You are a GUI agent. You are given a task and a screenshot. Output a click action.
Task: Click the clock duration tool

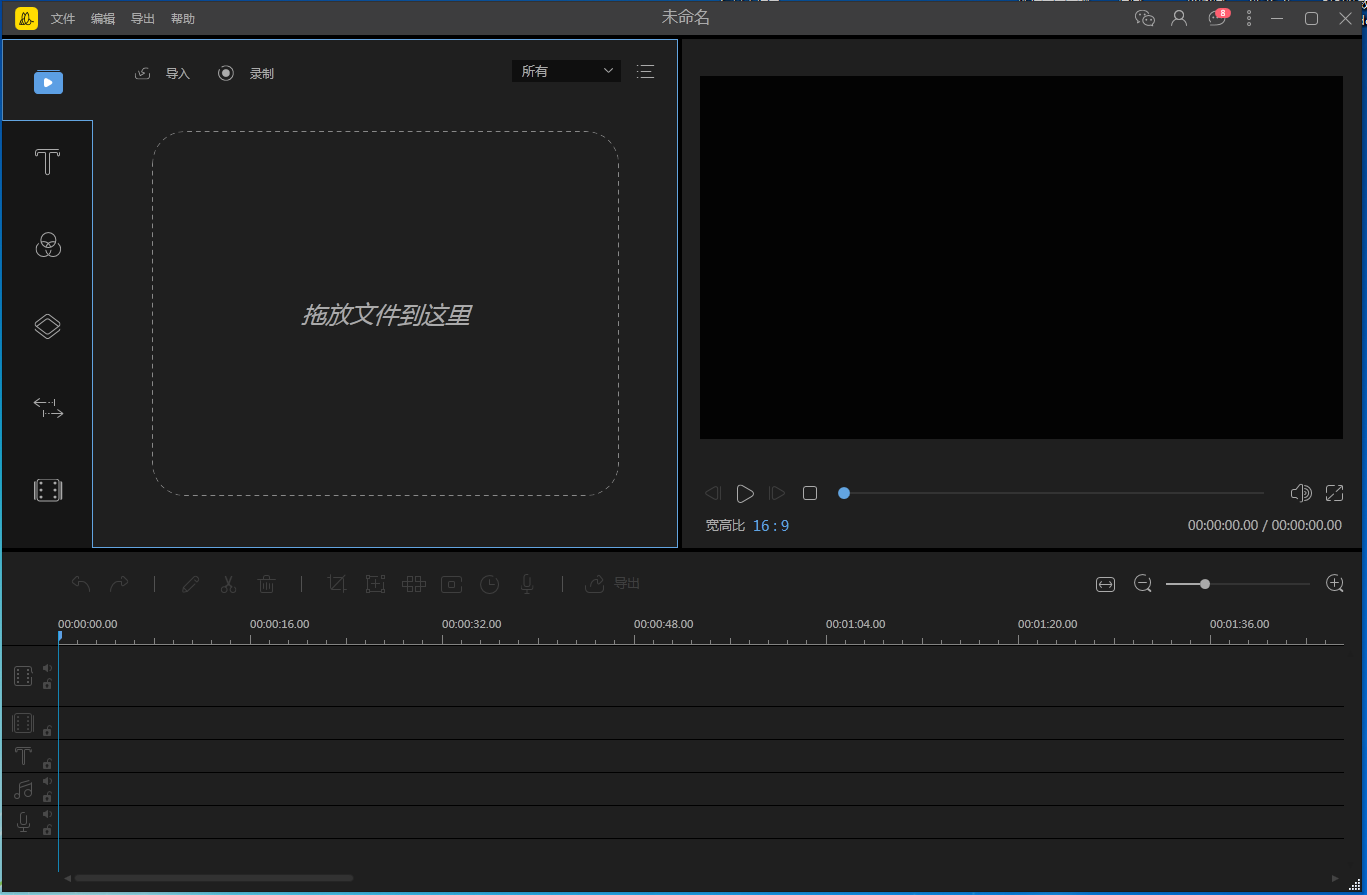click(x=489, y=584)
